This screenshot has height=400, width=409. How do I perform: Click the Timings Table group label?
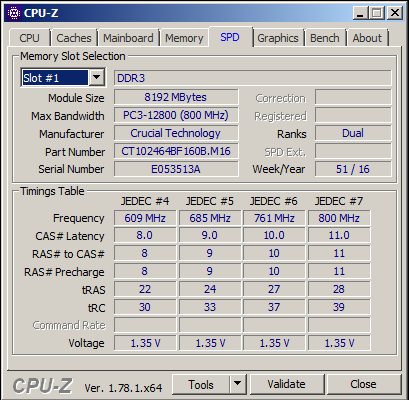[x=52, y=191]
